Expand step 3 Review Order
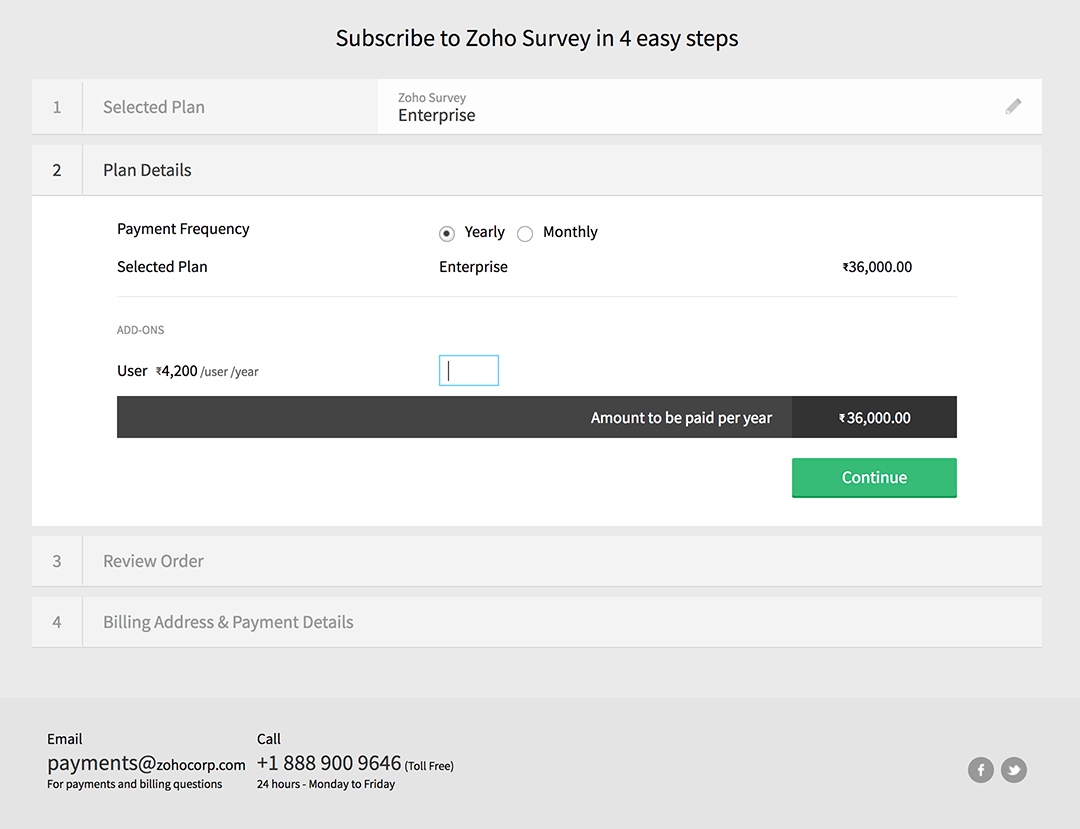The height and width of the screenshot is (829, 1080). pos(537,561)
